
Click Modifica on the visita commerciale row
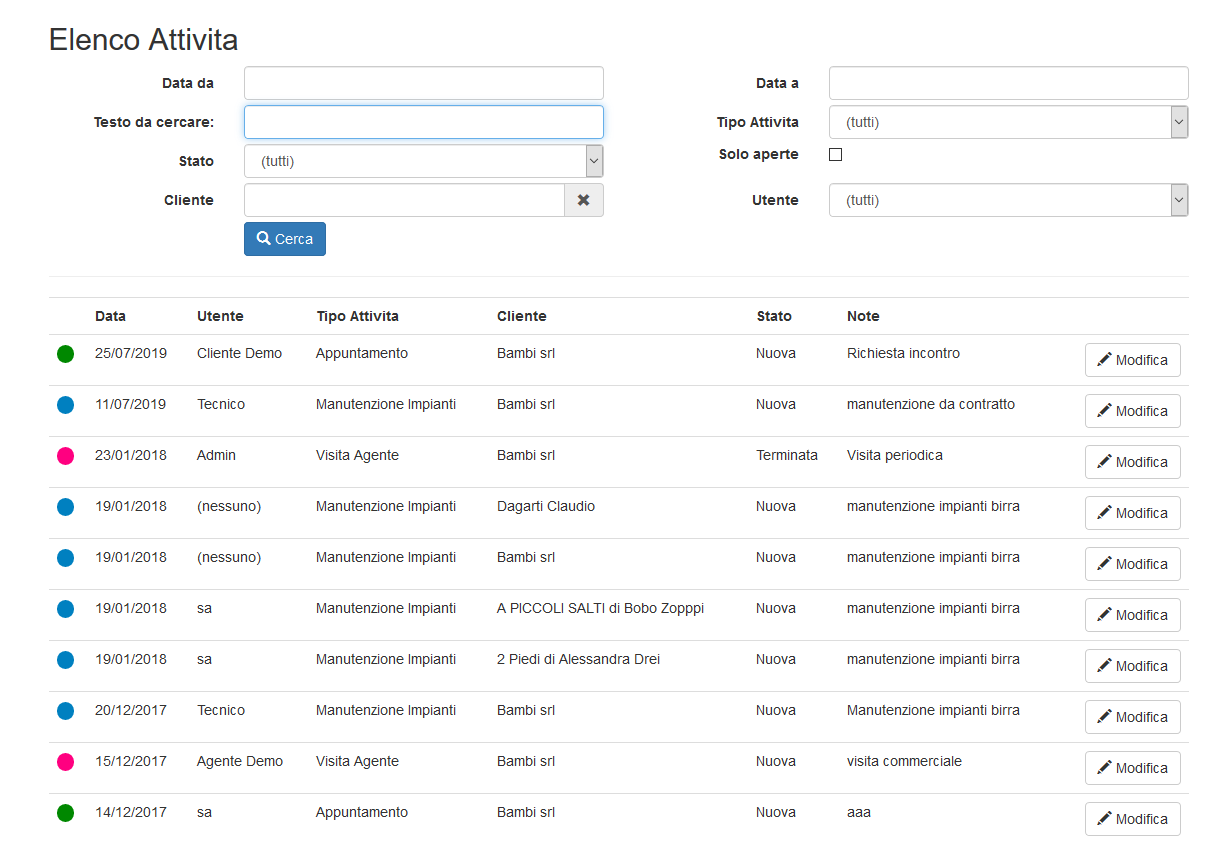pos(1132,768)
